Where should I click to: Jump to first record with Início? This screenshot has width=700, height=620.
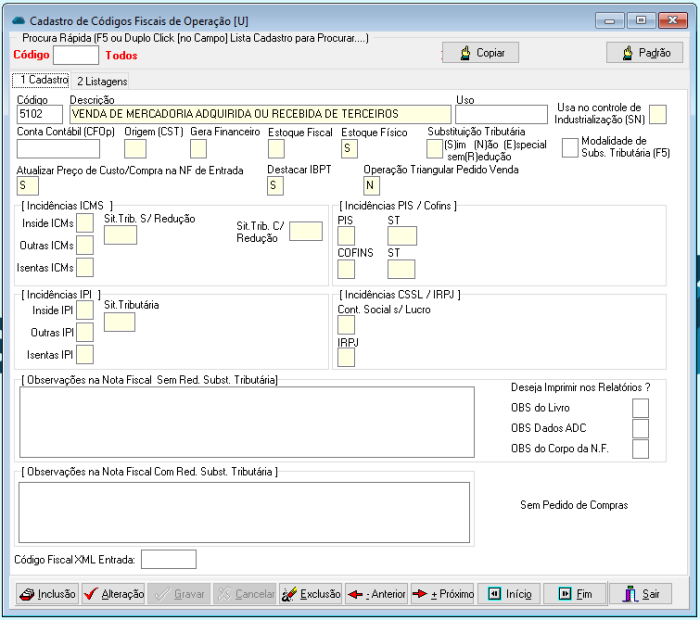point(509,594)
